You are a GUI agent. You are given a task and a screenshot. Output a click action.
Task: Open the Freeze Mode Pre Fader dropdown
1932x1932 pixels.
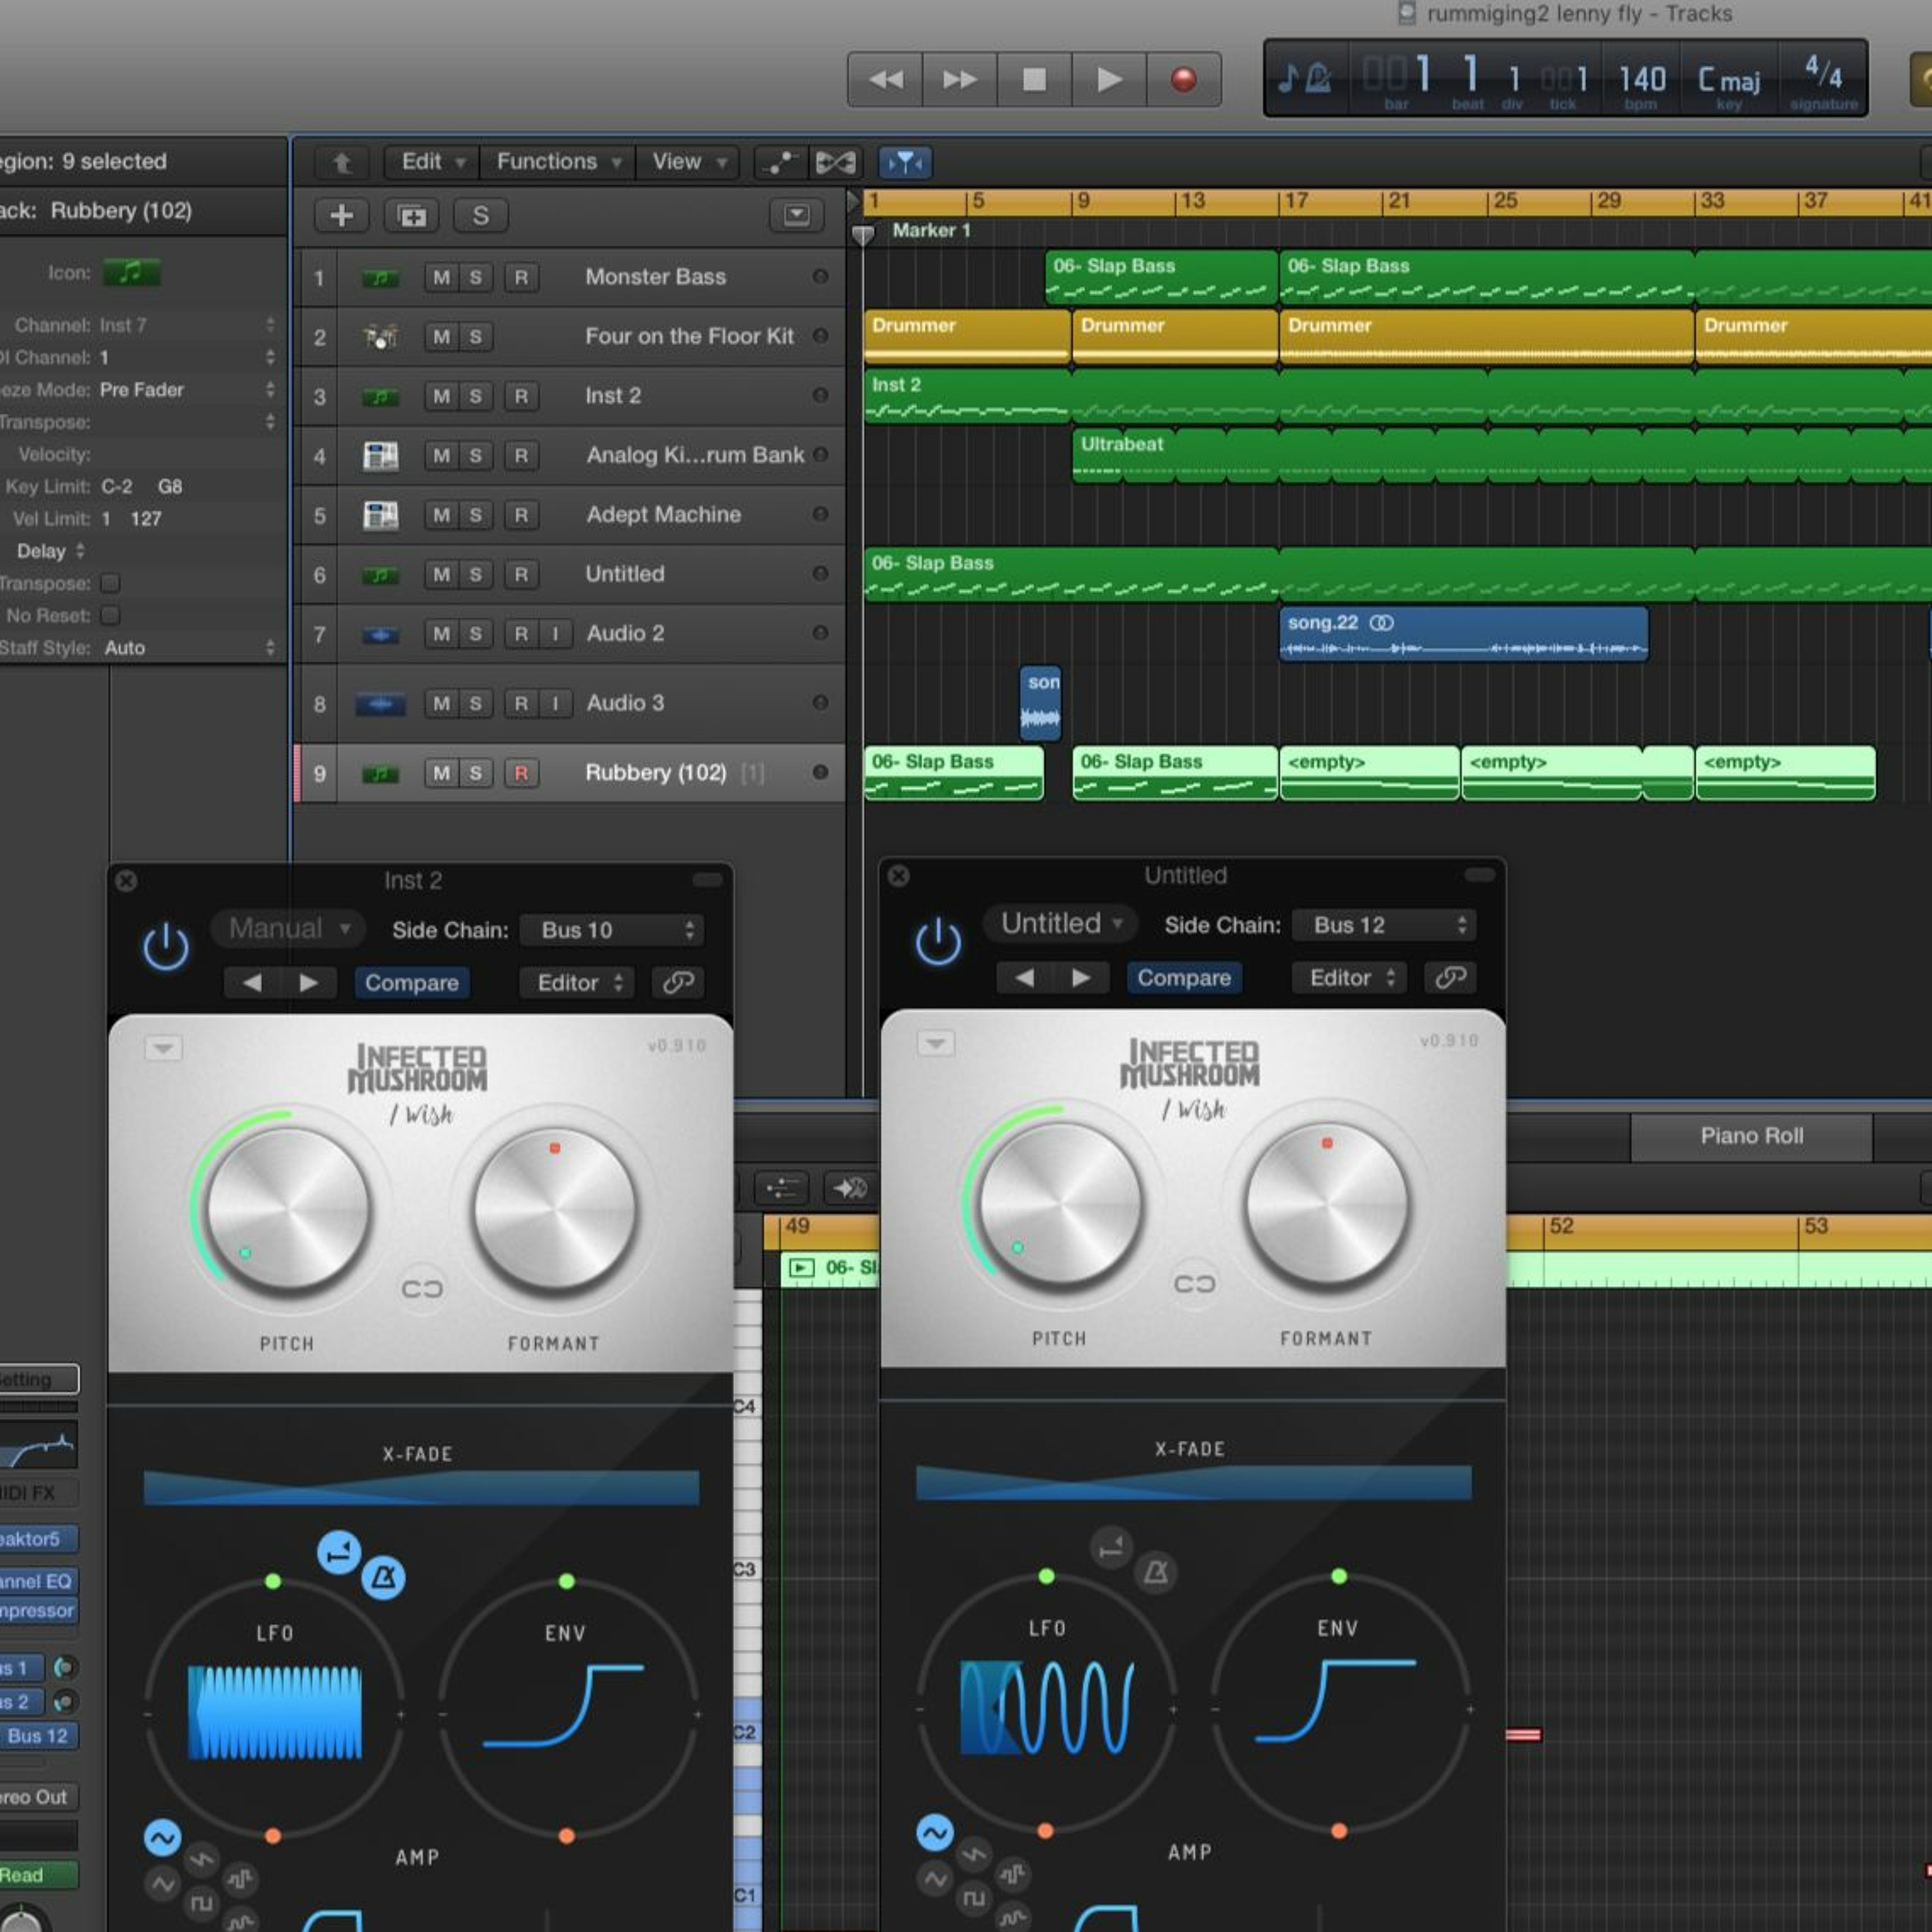[x=187, y=390]
